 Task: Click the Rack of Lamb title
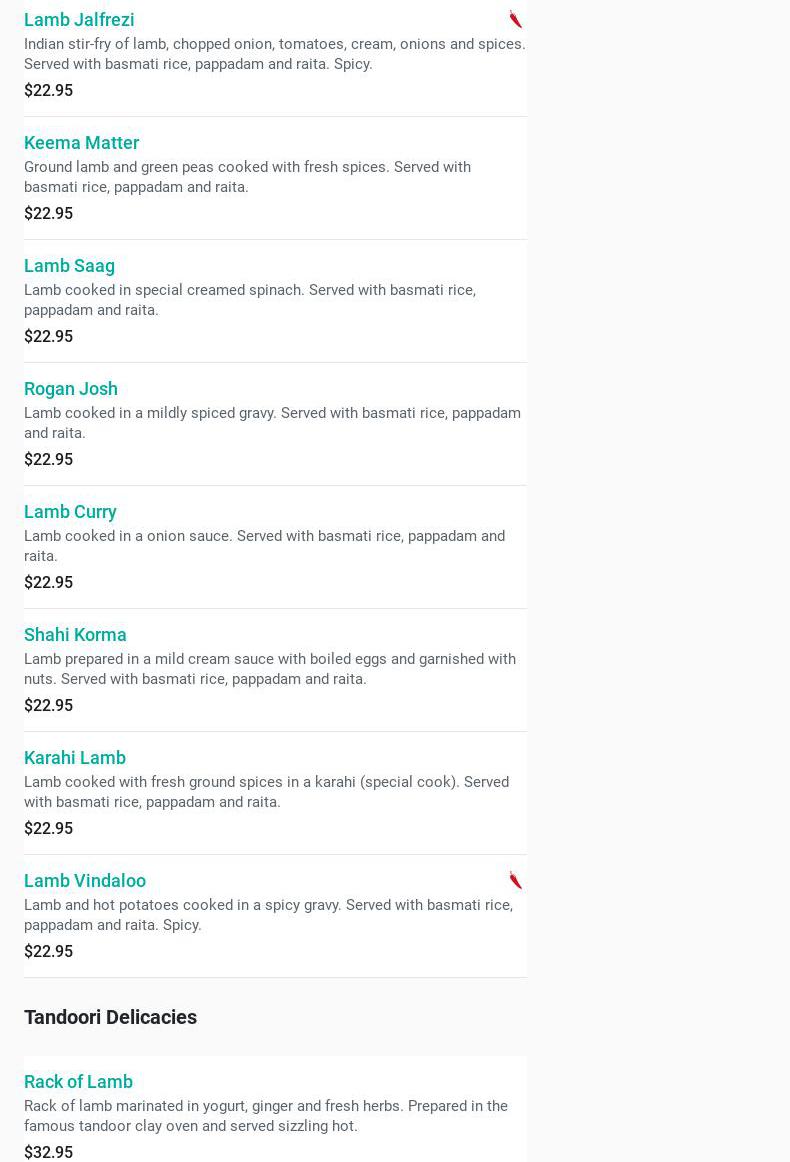pyautogui.click(x=78, y=1081)
